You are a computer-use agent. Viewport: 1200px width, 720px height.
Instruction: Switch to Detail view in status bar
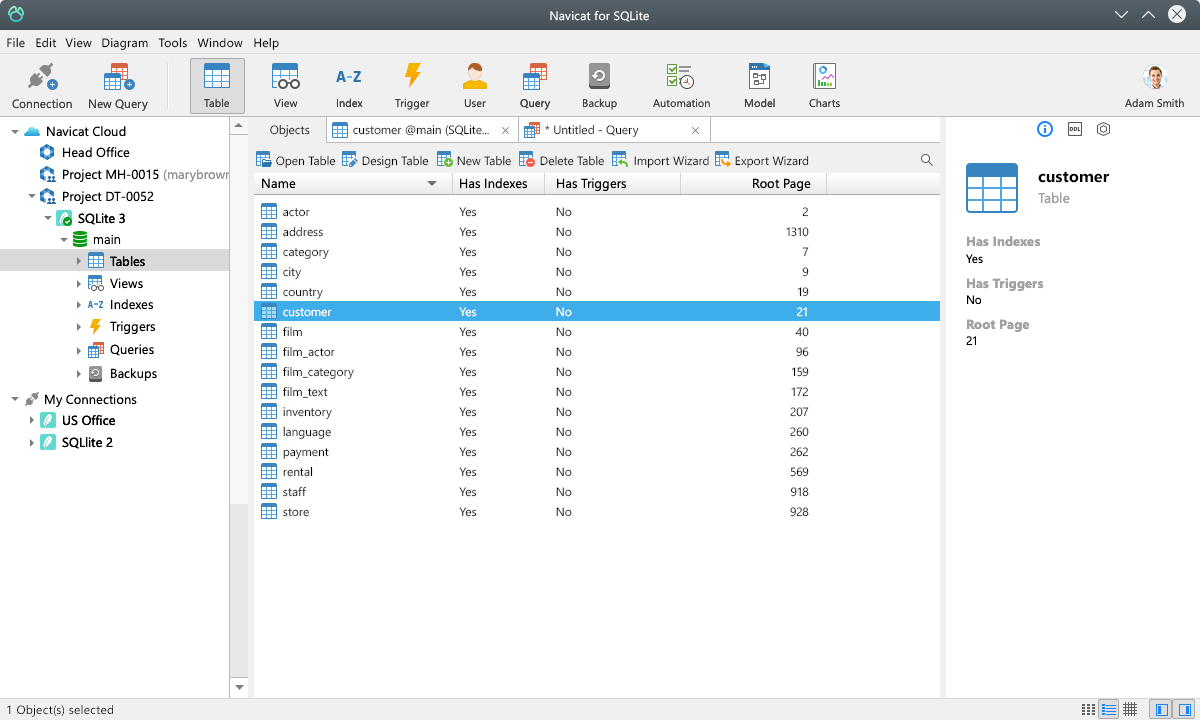[1109, 709]
